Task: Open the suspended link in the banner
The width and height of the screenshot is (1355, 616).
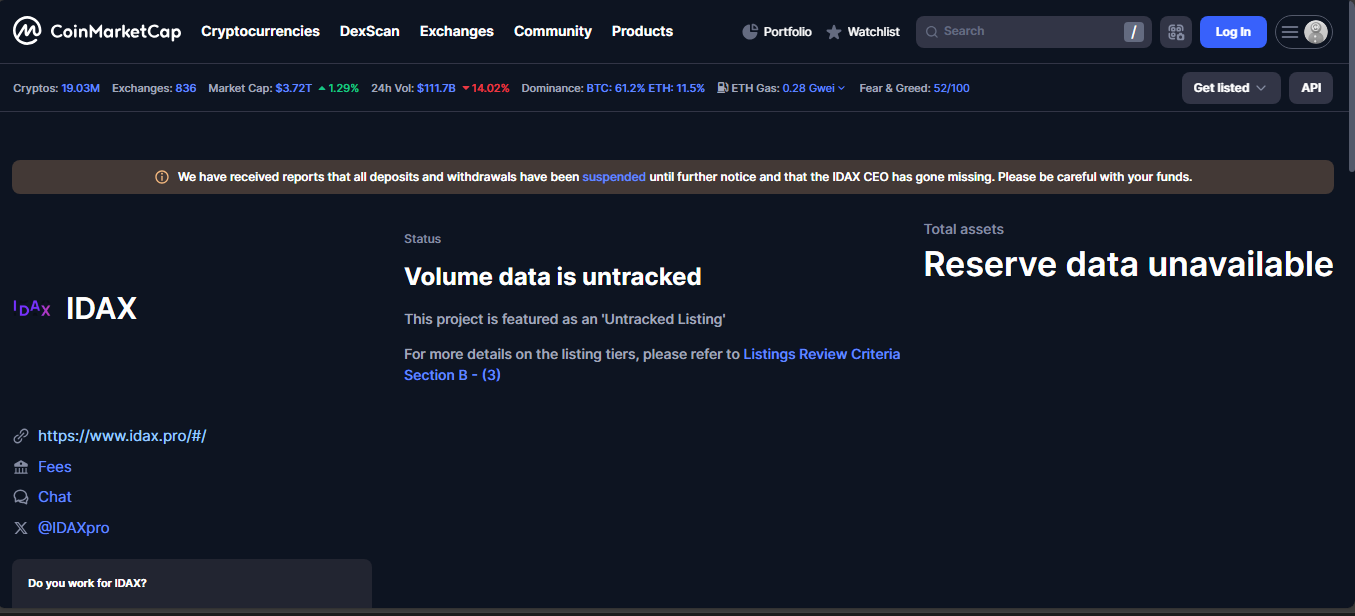Action: pos(614,177)
